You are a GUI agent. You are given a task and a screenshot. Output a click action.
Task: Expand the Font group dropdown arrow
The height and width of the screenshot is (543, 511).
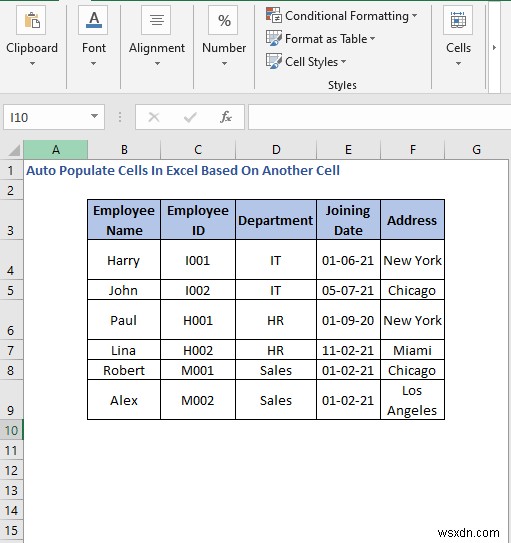[x=93, y=63]
